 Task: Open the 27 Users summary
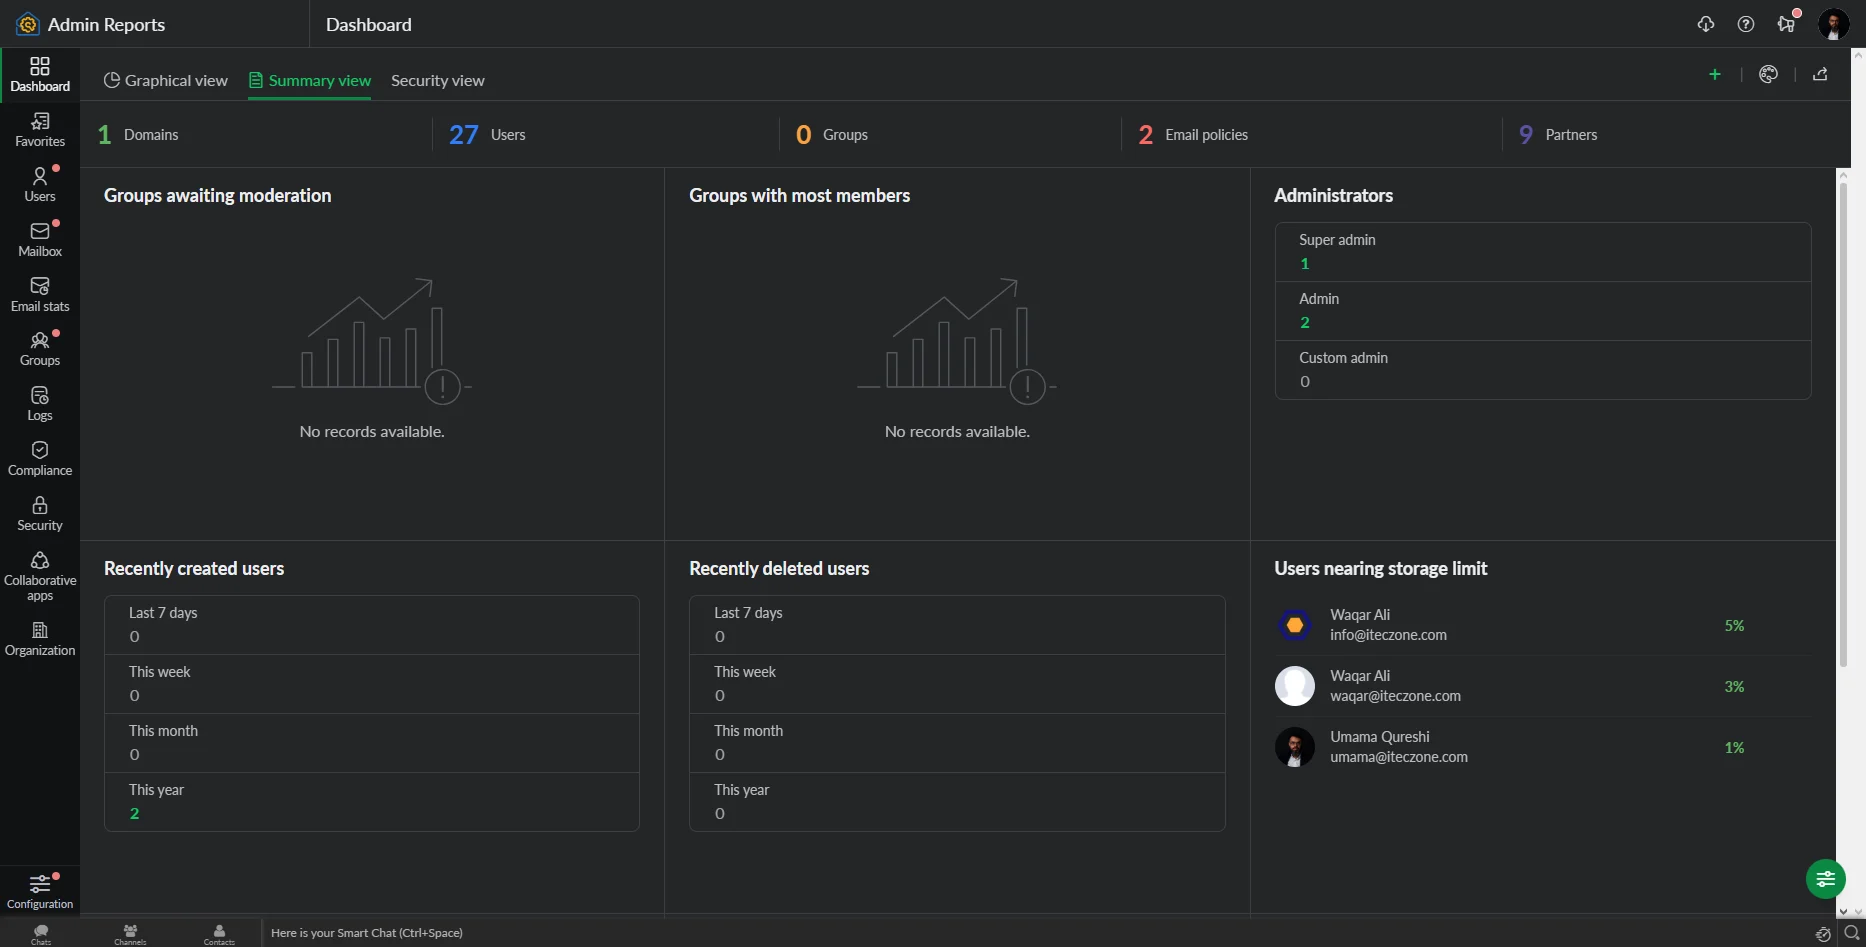coord(487,135)
